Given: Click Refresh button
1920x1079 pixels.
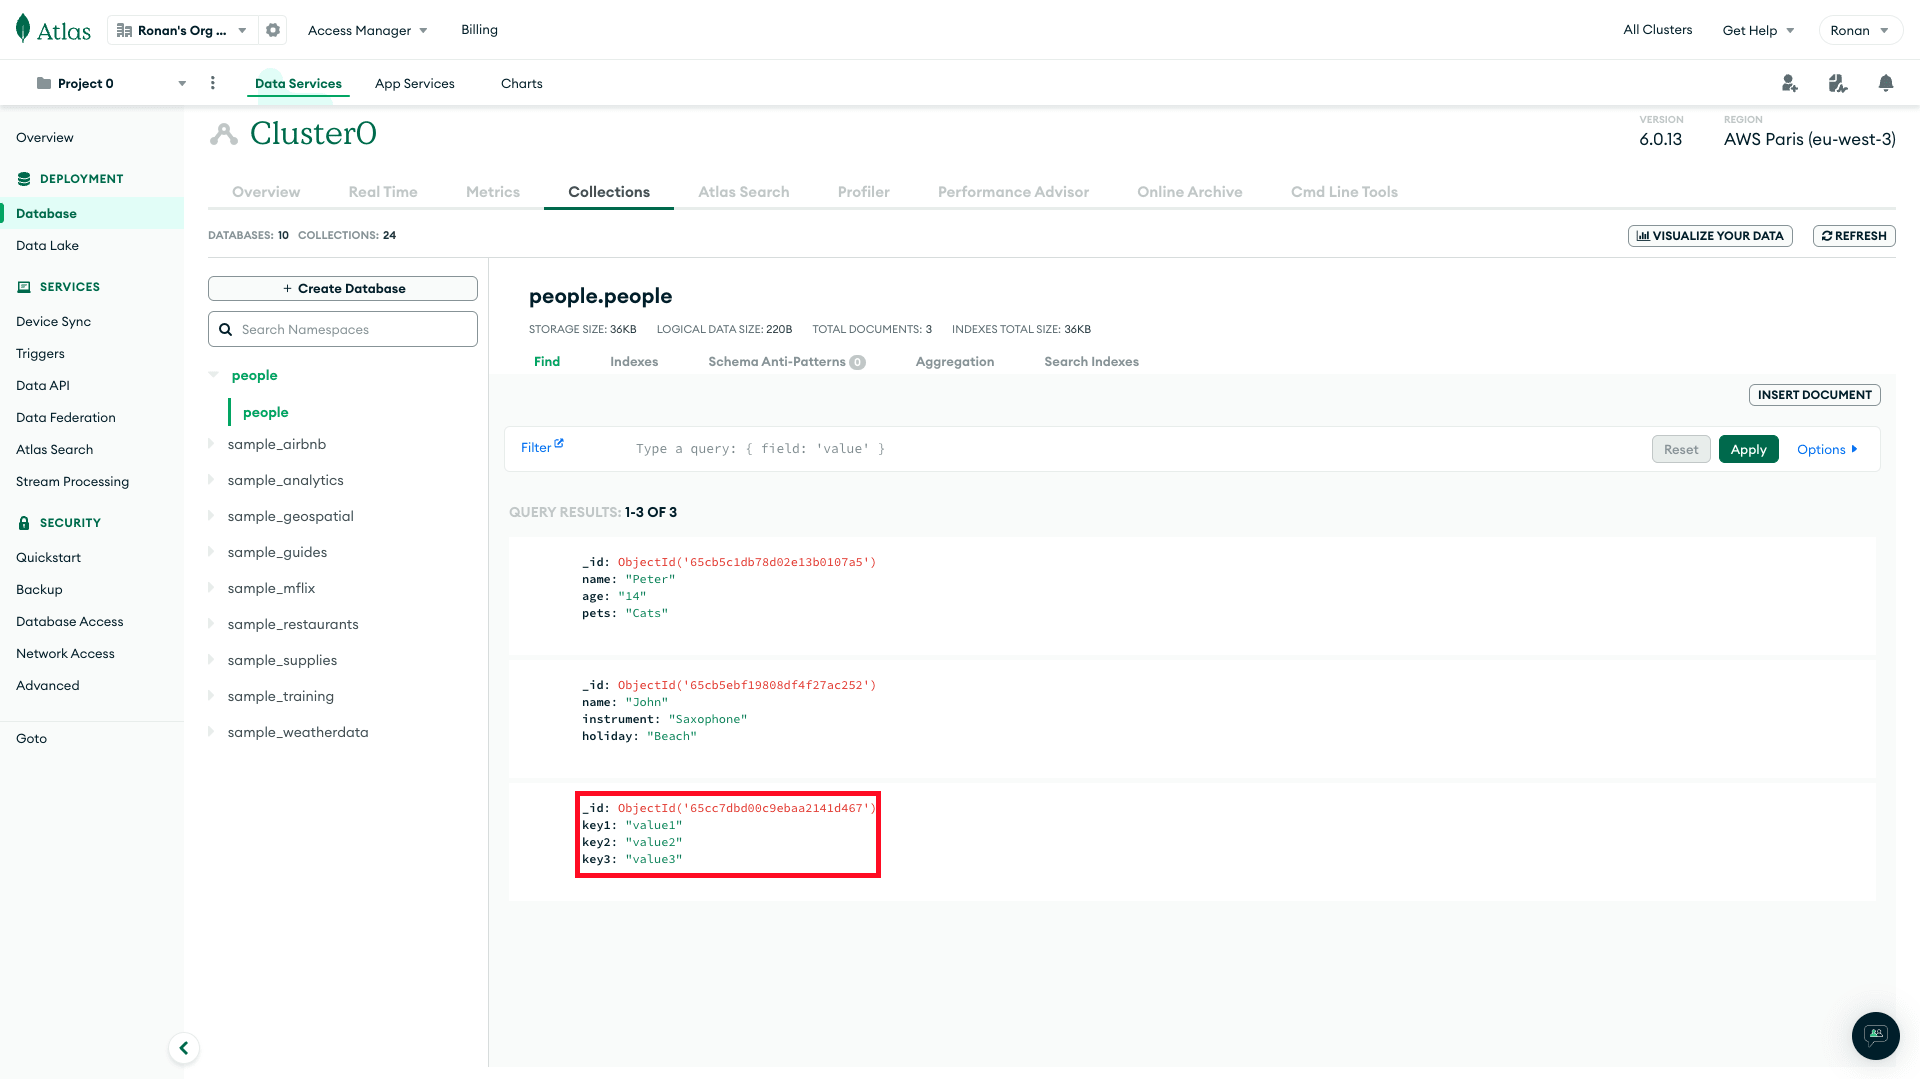Looking at the screenshot, I should (1854, 236).
